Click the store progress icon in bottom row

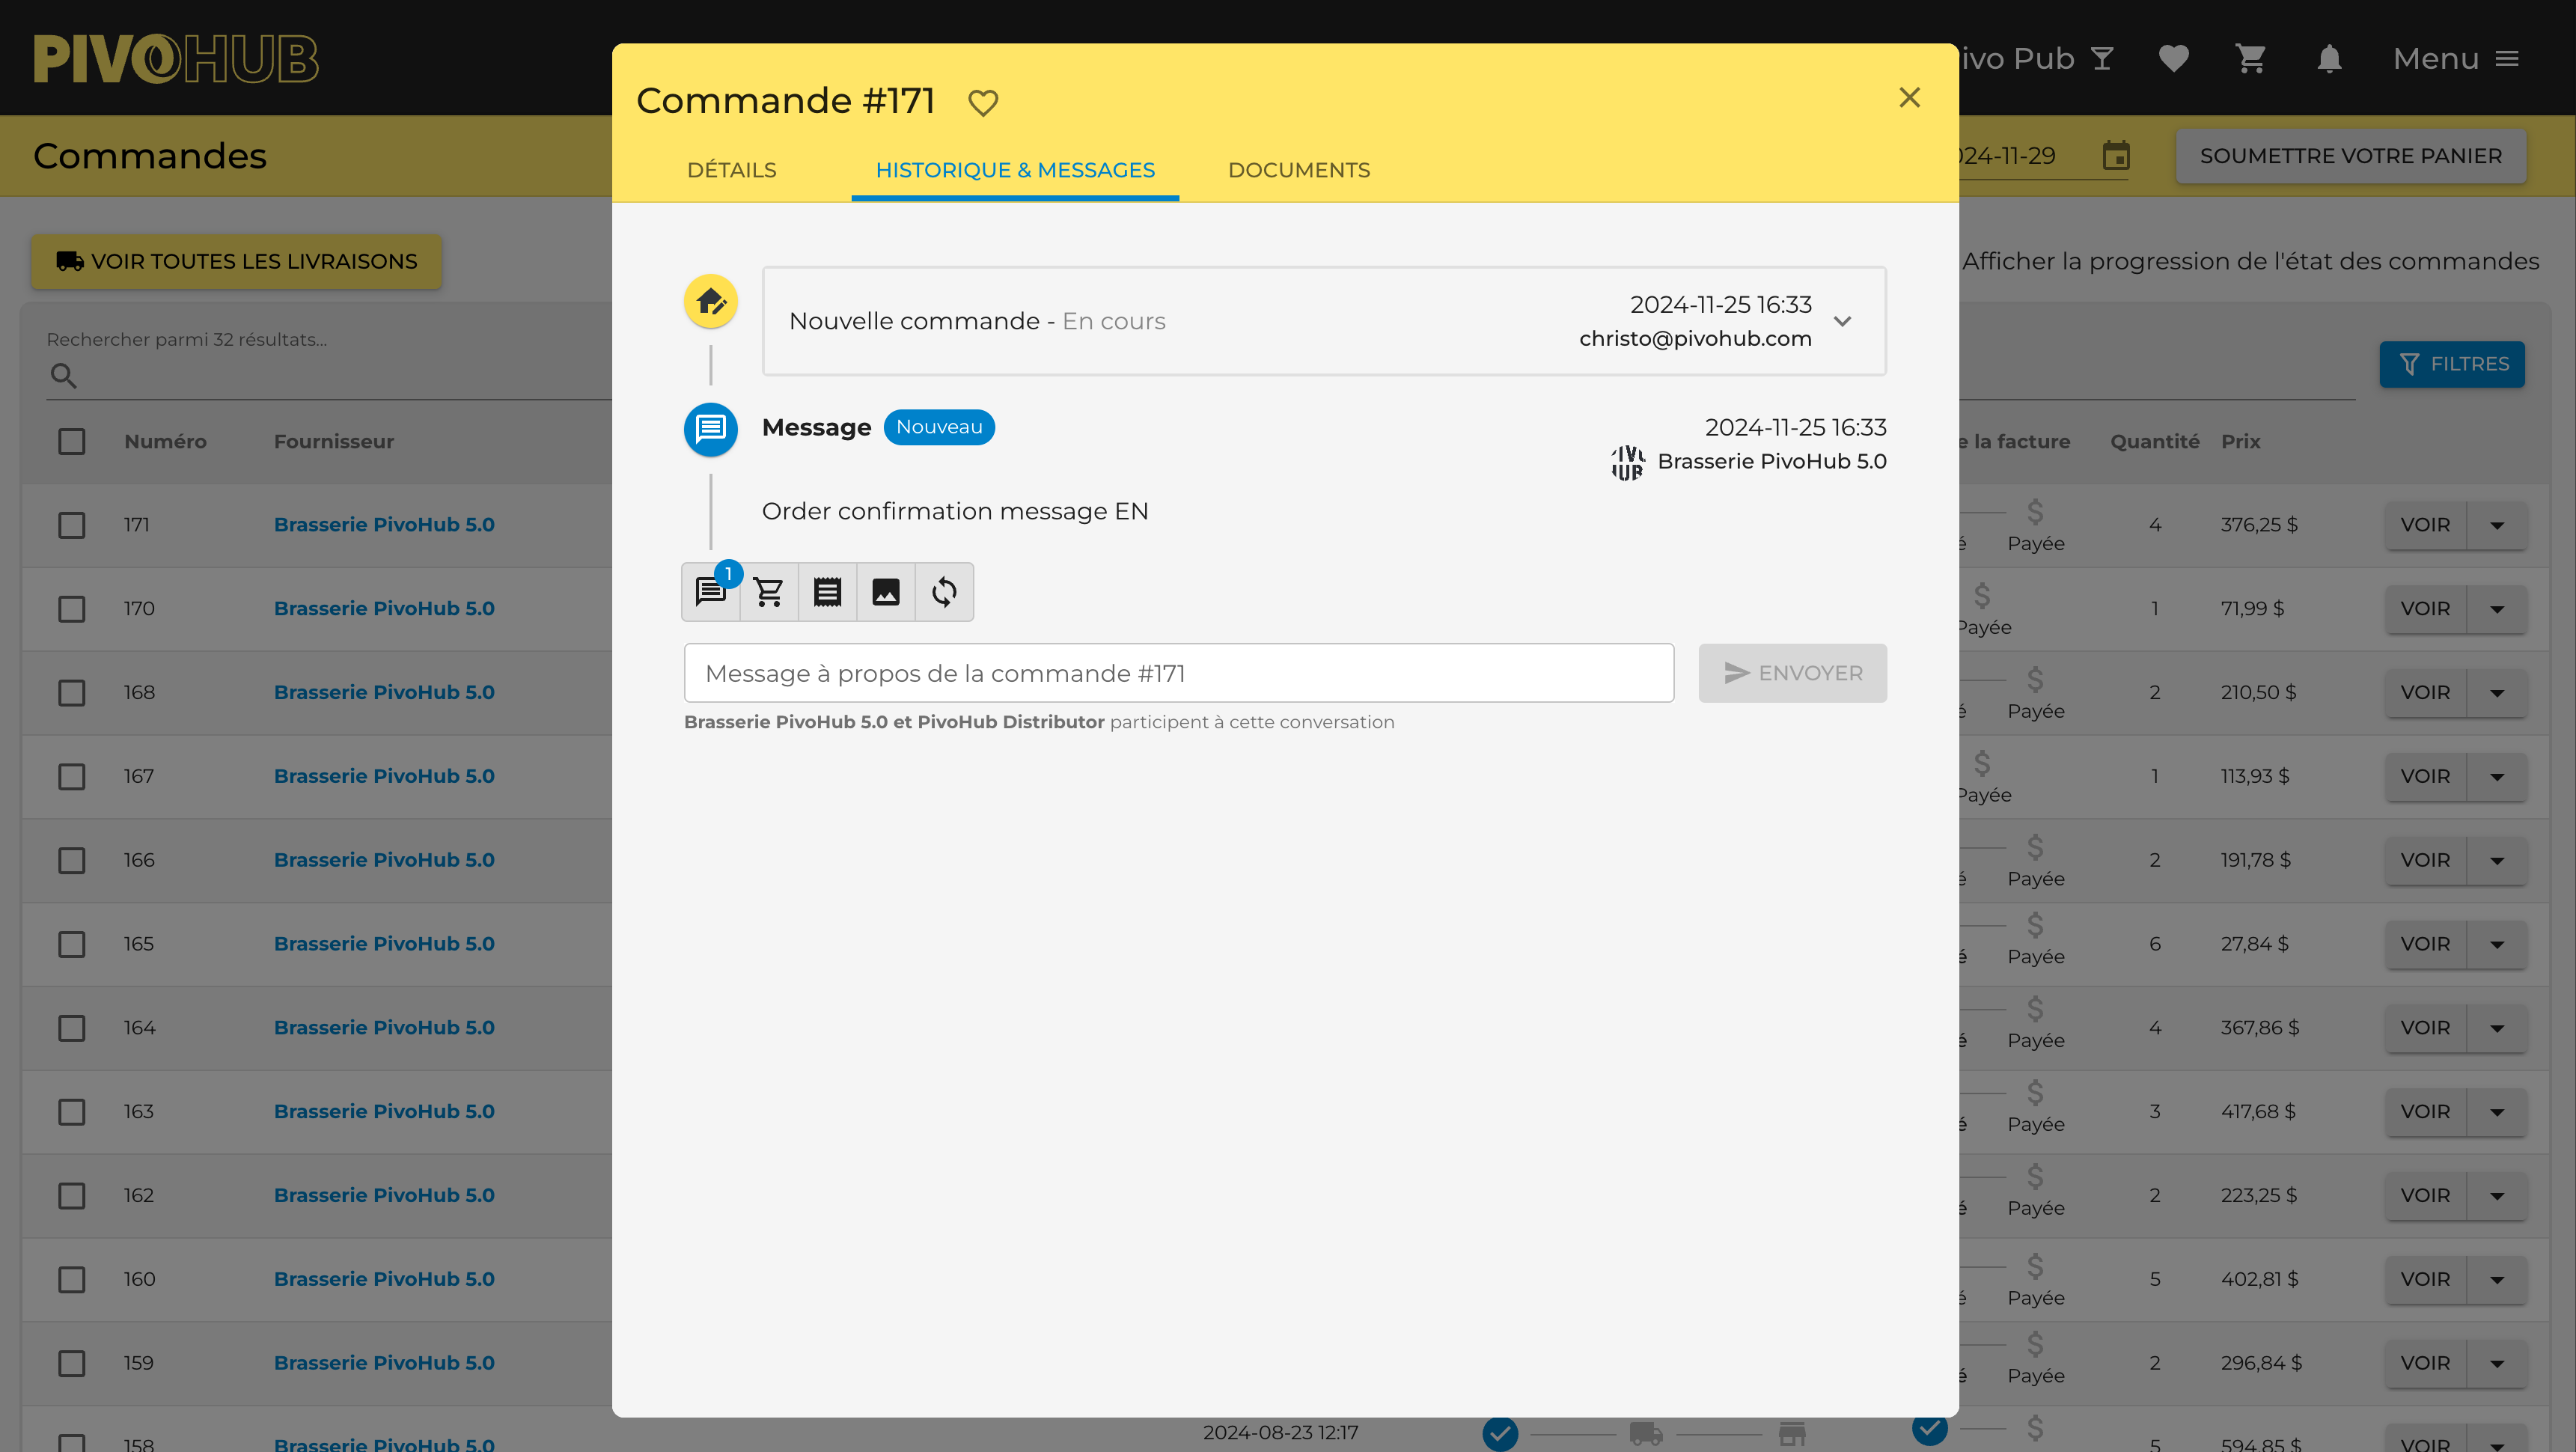[1792, 1434]
